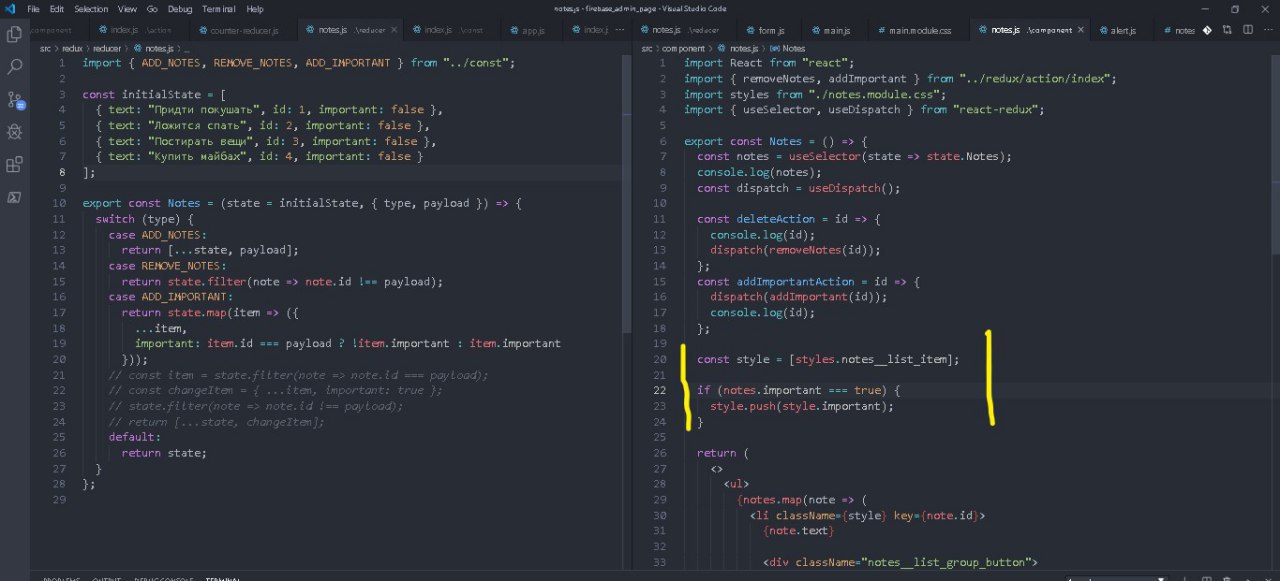Close the active notes.js .\reducer tab
The image size is (1280, 581).
(396, 30)
